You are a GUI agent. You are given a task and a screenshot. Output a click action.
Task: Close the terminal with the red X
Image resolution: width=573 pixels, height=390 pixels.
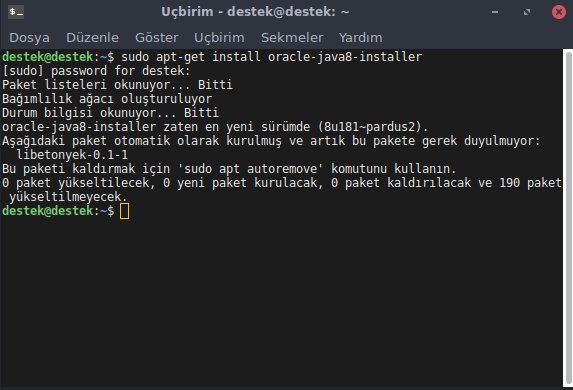pyautogui.click(x=558, y=12)
